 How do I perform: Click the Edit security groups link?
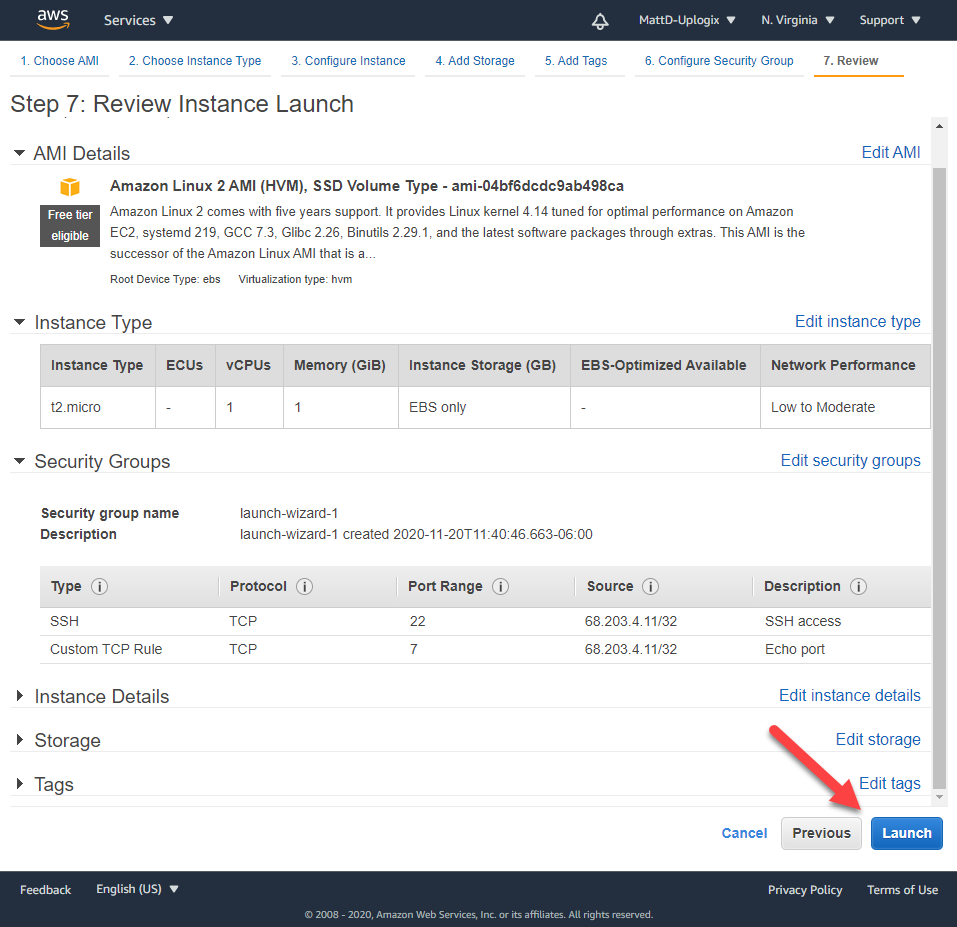pyautogui.click(x=850, y=461)
